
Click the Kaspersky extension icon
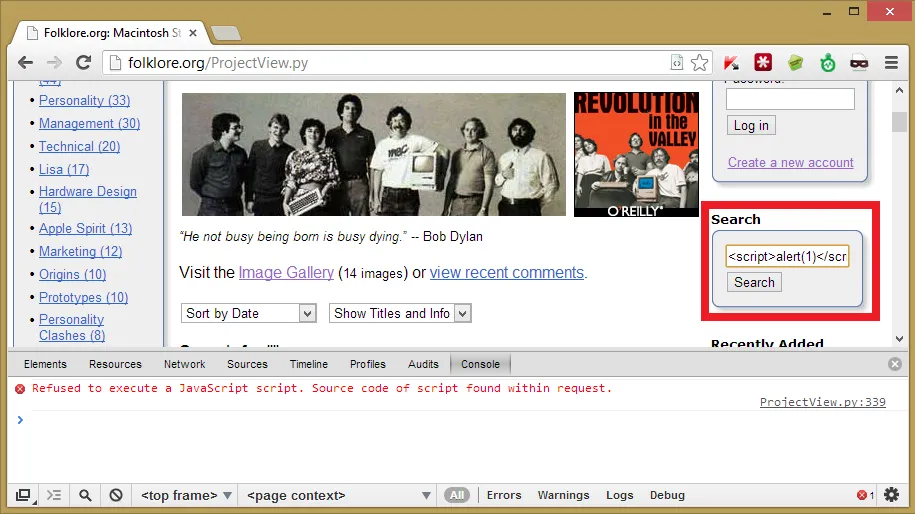coord(731,63)
